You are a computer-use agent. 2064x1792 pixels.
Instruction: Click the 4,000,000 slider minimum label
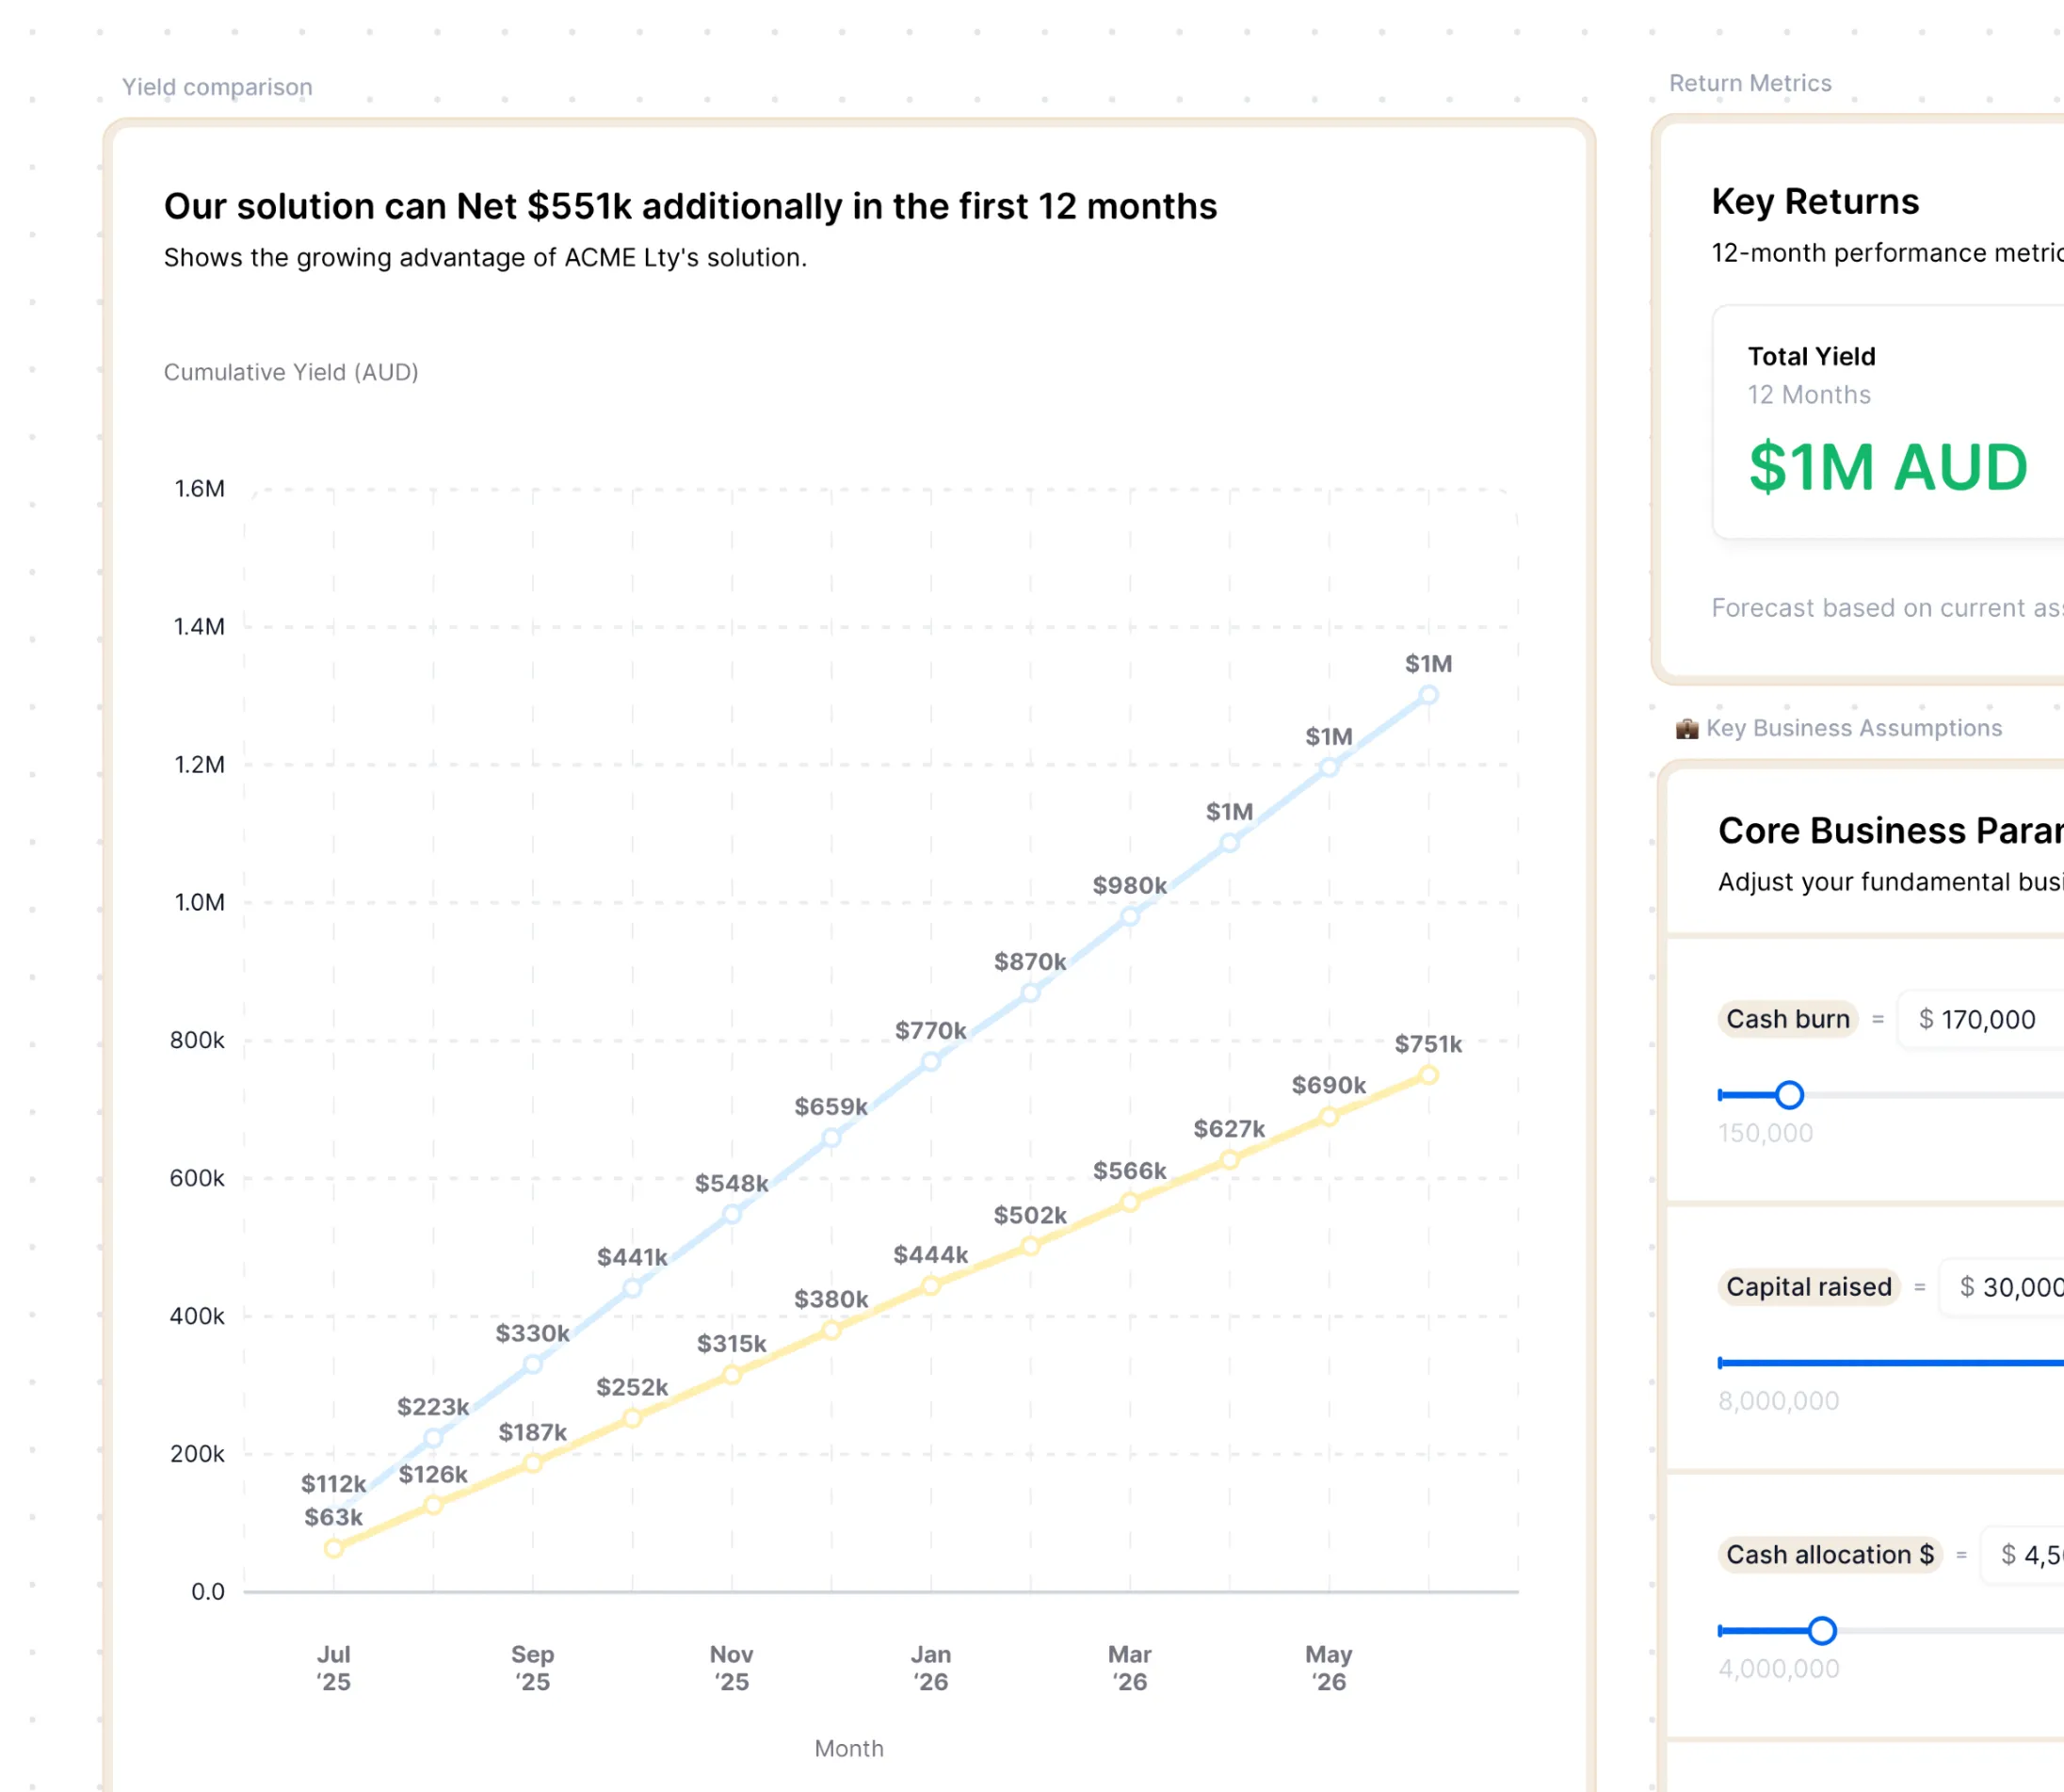pos(1778,1669)
